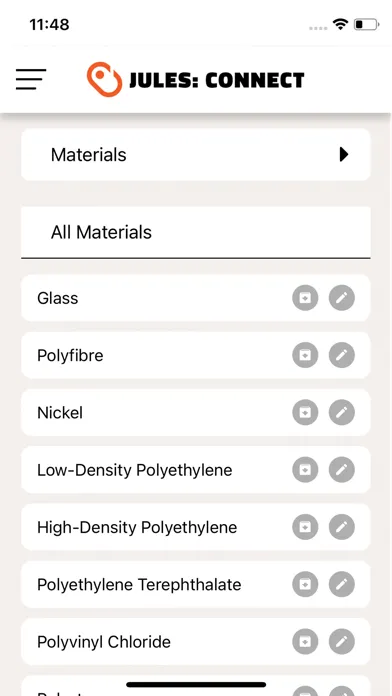Select the All Materials field
The width and height of the screenshot is (392, 696).
(x=196, y=232)
